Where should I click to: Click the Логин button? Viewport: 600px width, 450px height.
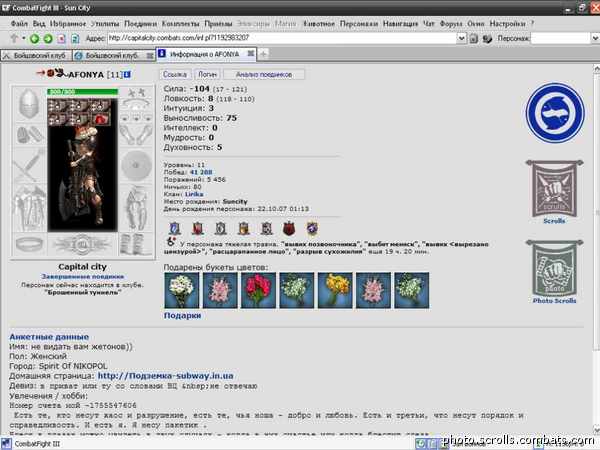207,74
